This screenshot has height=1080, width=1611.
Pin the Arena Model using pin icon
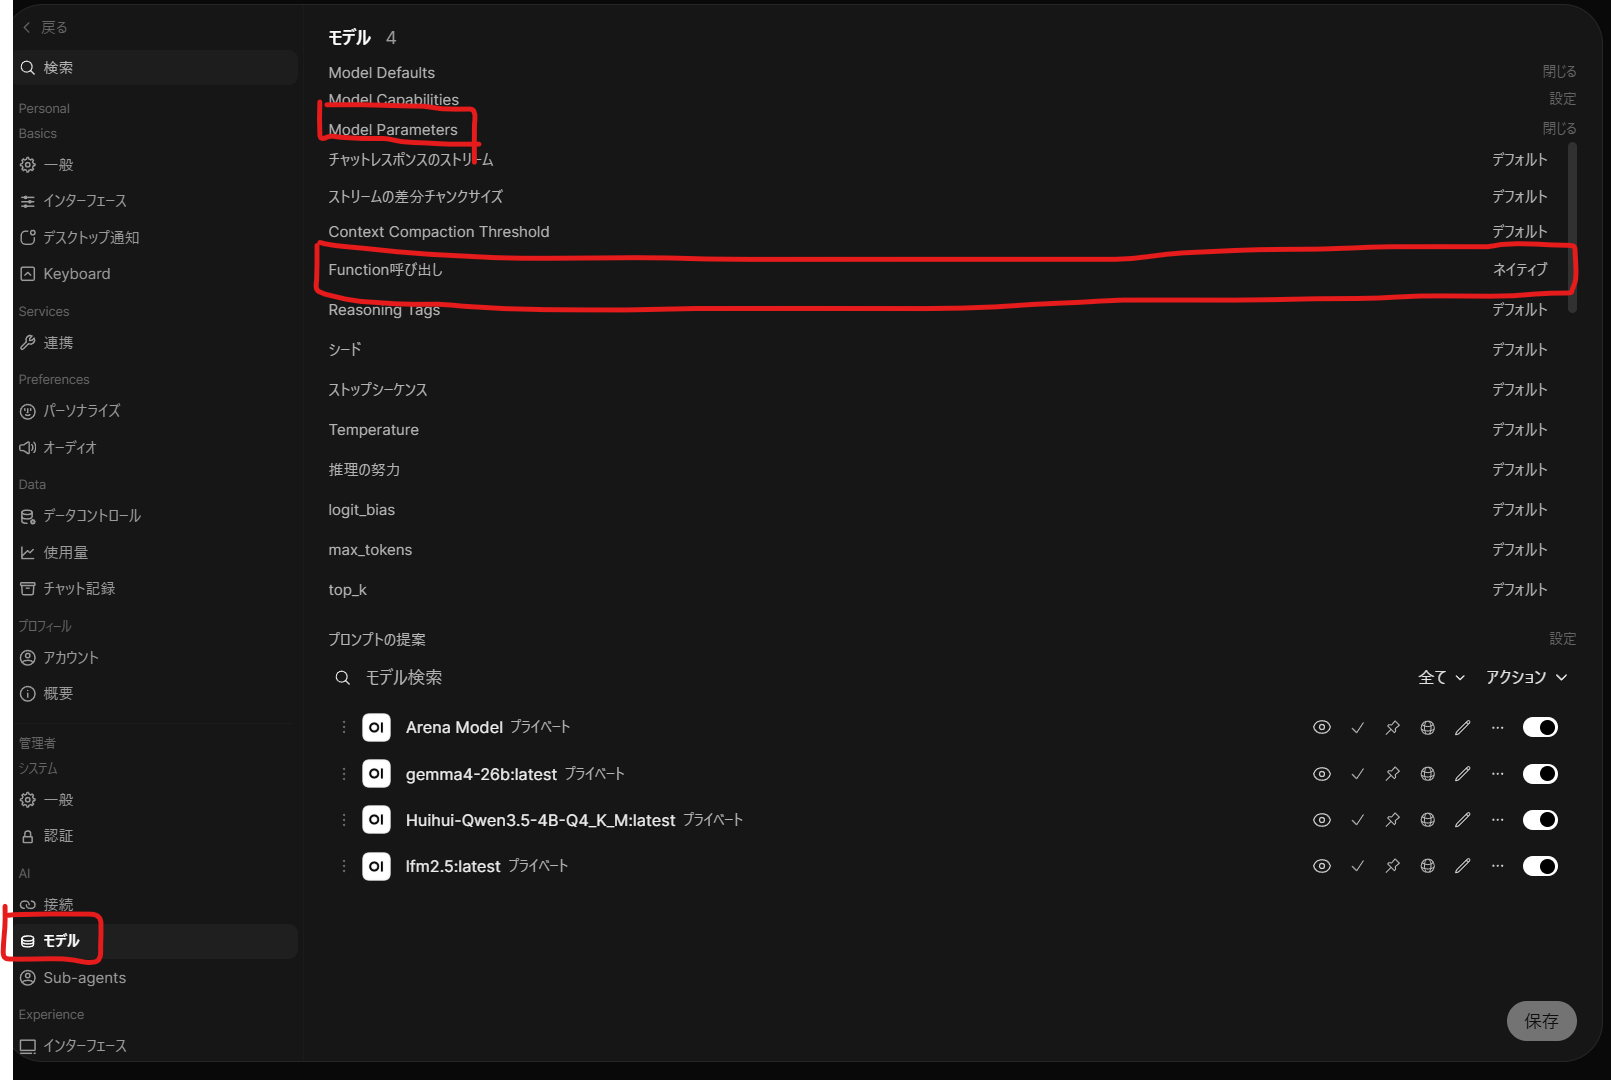tap(1392, 728)
